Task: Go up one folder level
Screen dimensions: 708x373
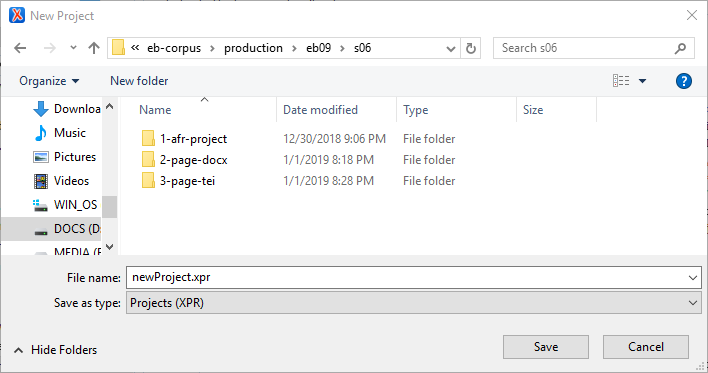Action: click(x=94, y=48)
